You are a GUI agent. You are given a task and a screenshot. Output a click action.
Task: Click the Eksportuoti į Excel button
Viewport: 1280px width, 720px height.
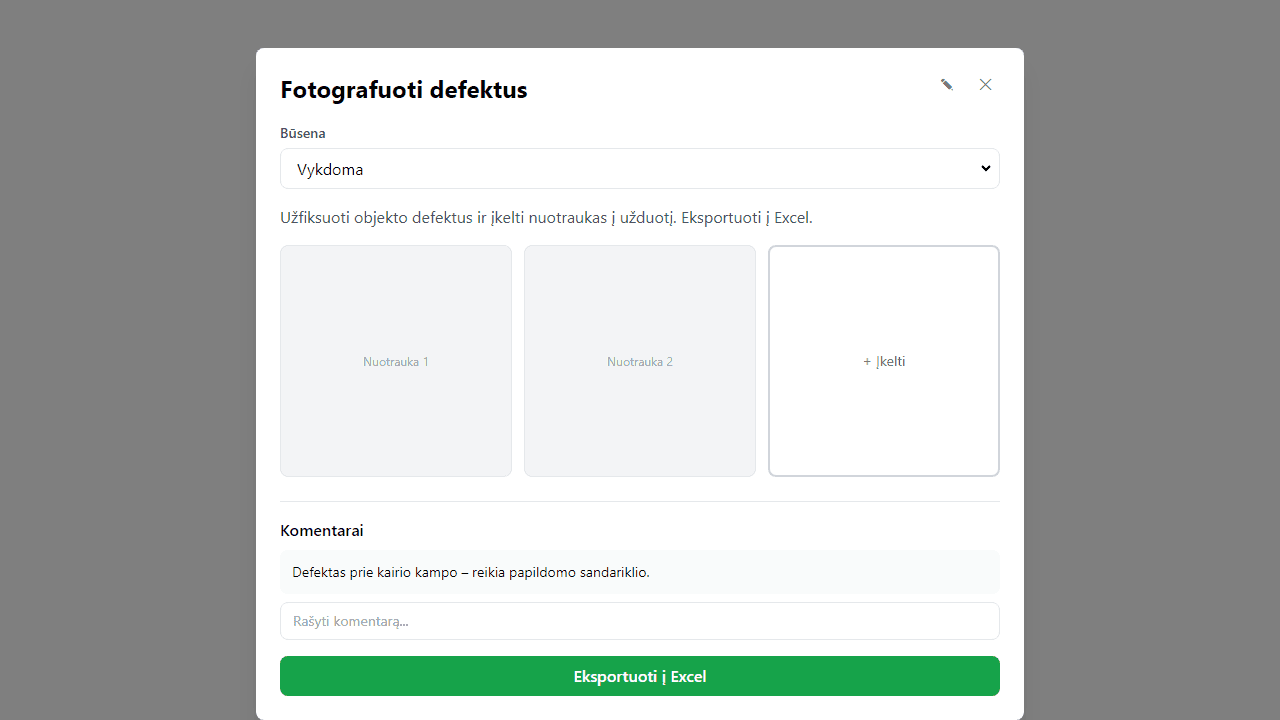click(x=640, y=676)
